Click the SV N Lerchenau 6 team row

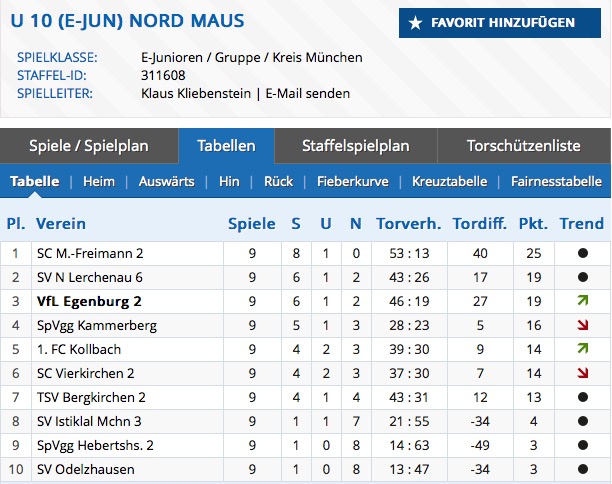[306, 277]
